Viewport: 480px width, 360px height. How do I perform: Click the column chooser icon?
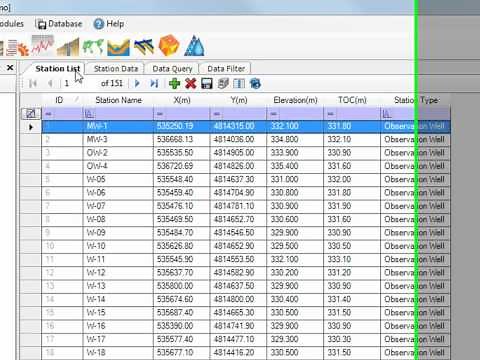pos(239,83)
